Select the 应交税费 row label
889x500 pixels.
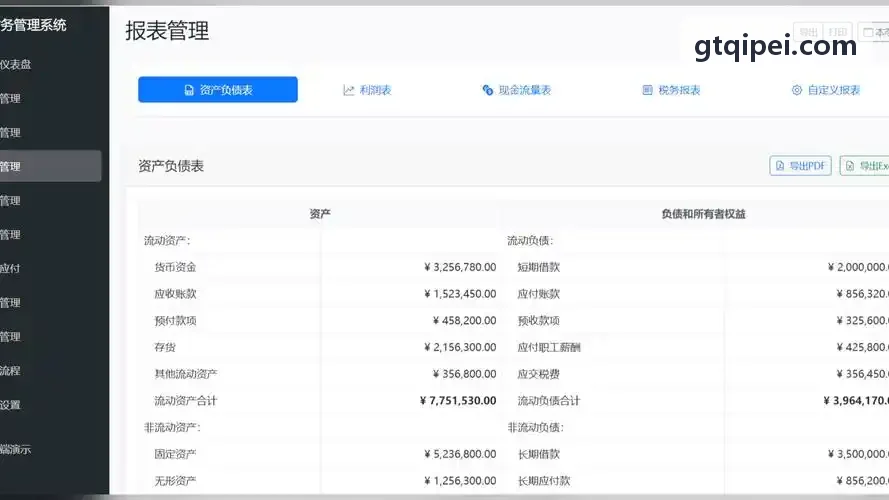(539, 374)
